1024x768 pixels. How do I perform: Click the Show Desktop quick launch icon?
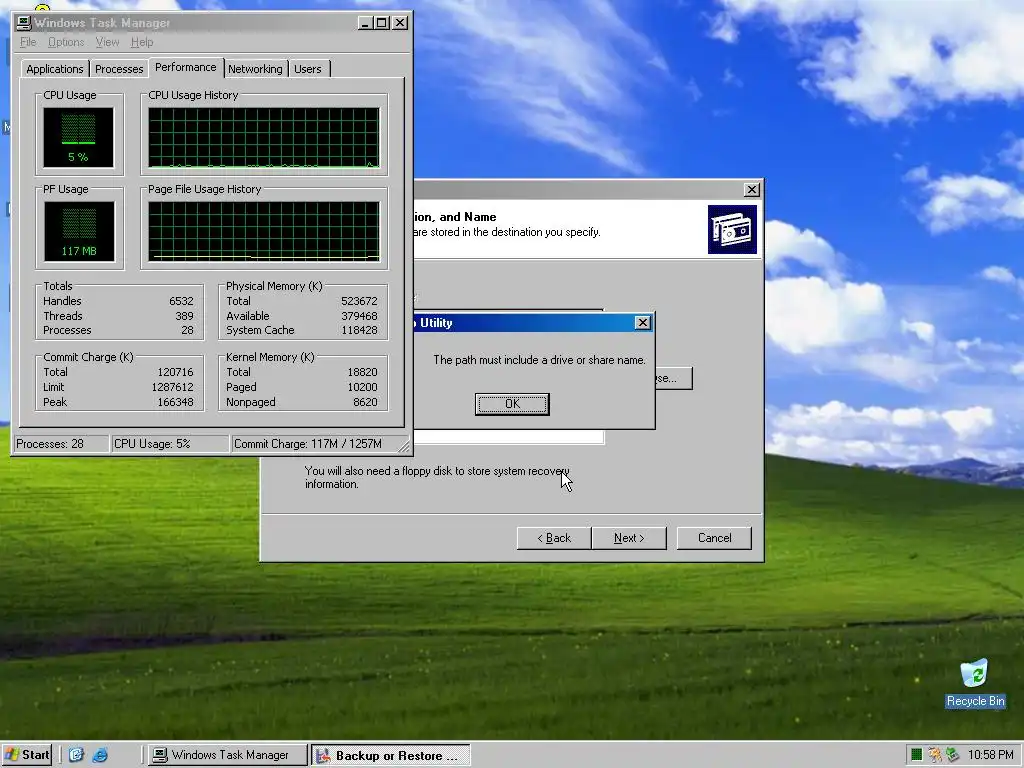76,755
